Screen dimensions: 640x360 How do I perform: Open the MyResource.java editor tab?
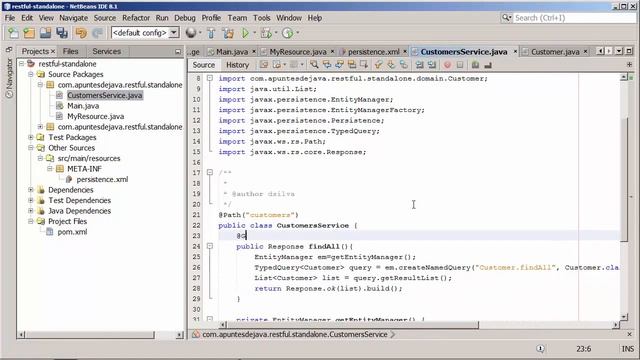point(298,52)
